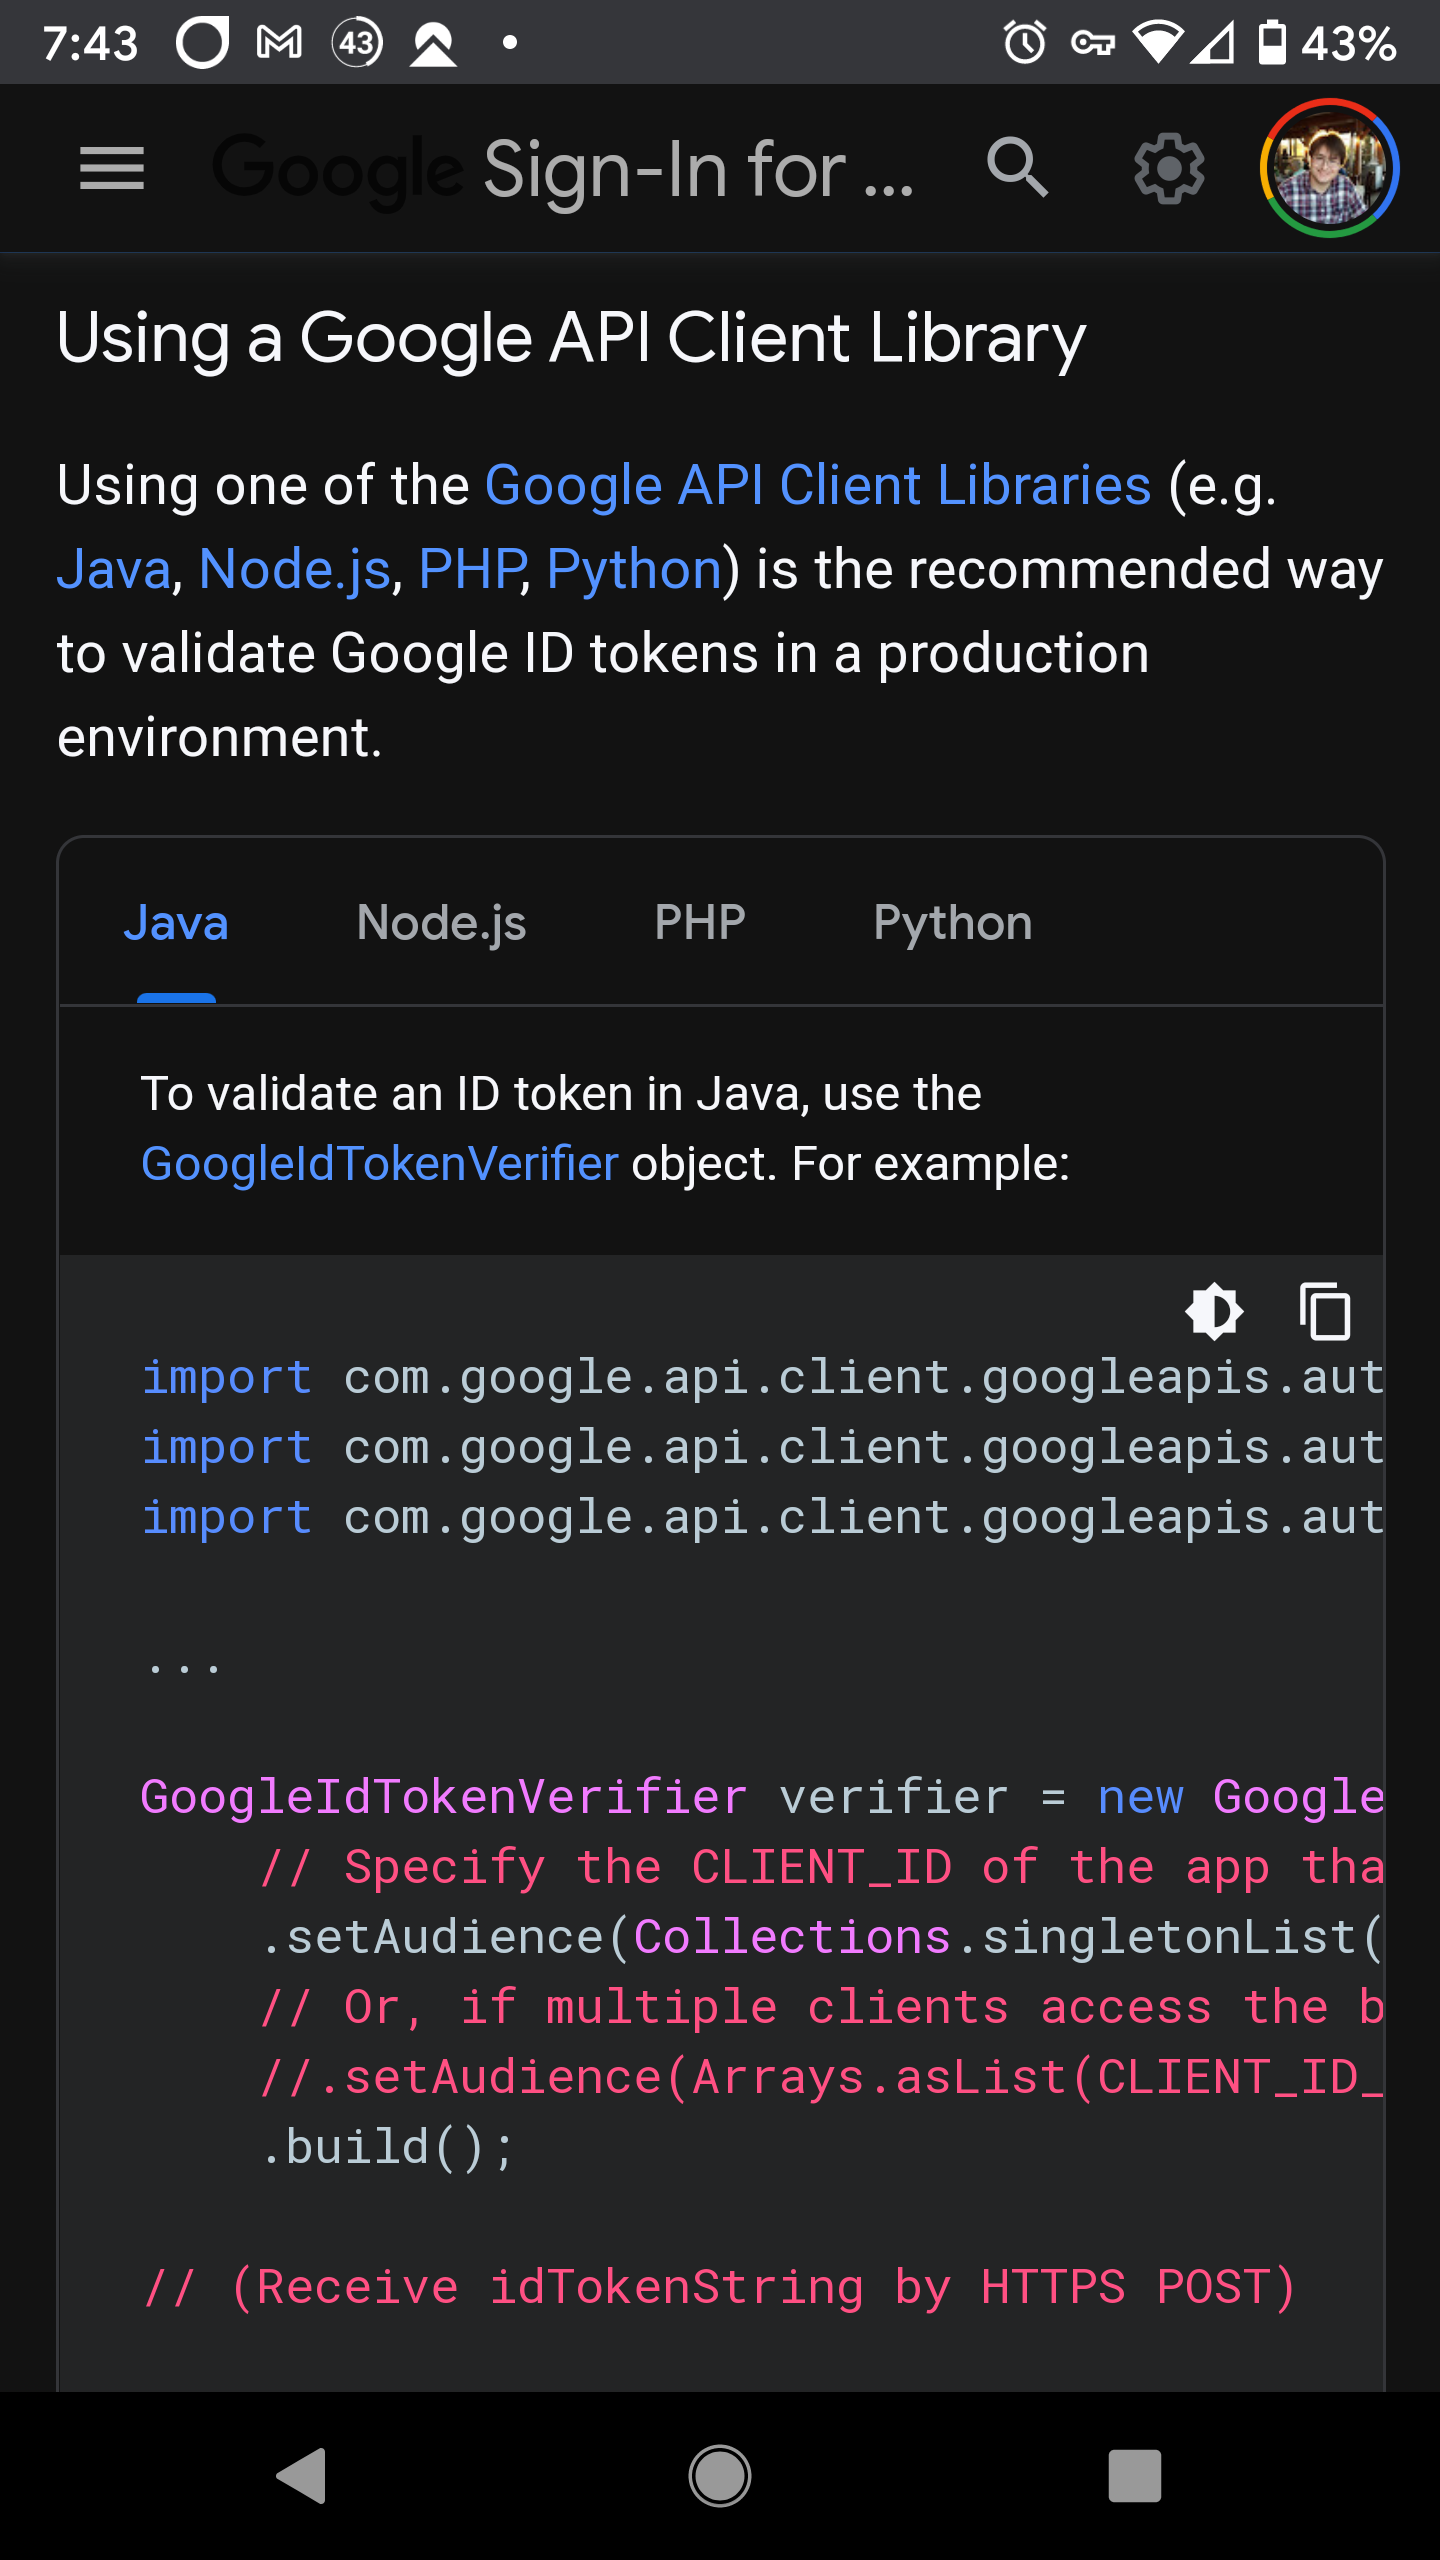Open the site settings gear

[1168, 168]
